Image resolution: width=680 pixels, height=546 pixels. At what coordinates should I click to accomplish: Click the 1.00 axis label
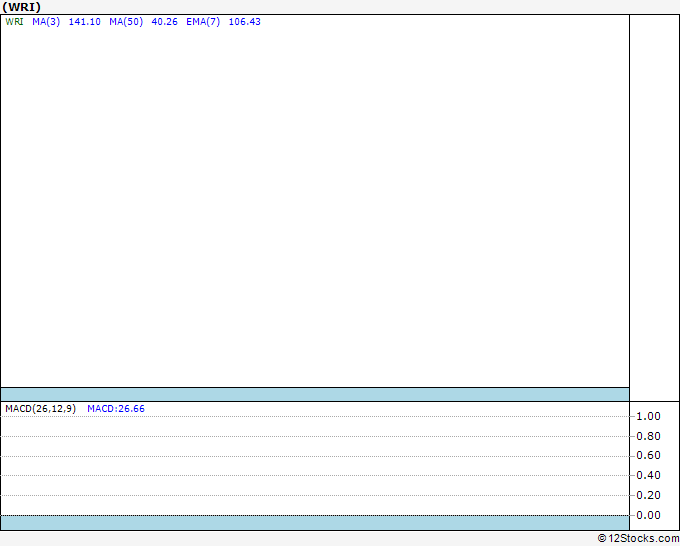point(648,416)
